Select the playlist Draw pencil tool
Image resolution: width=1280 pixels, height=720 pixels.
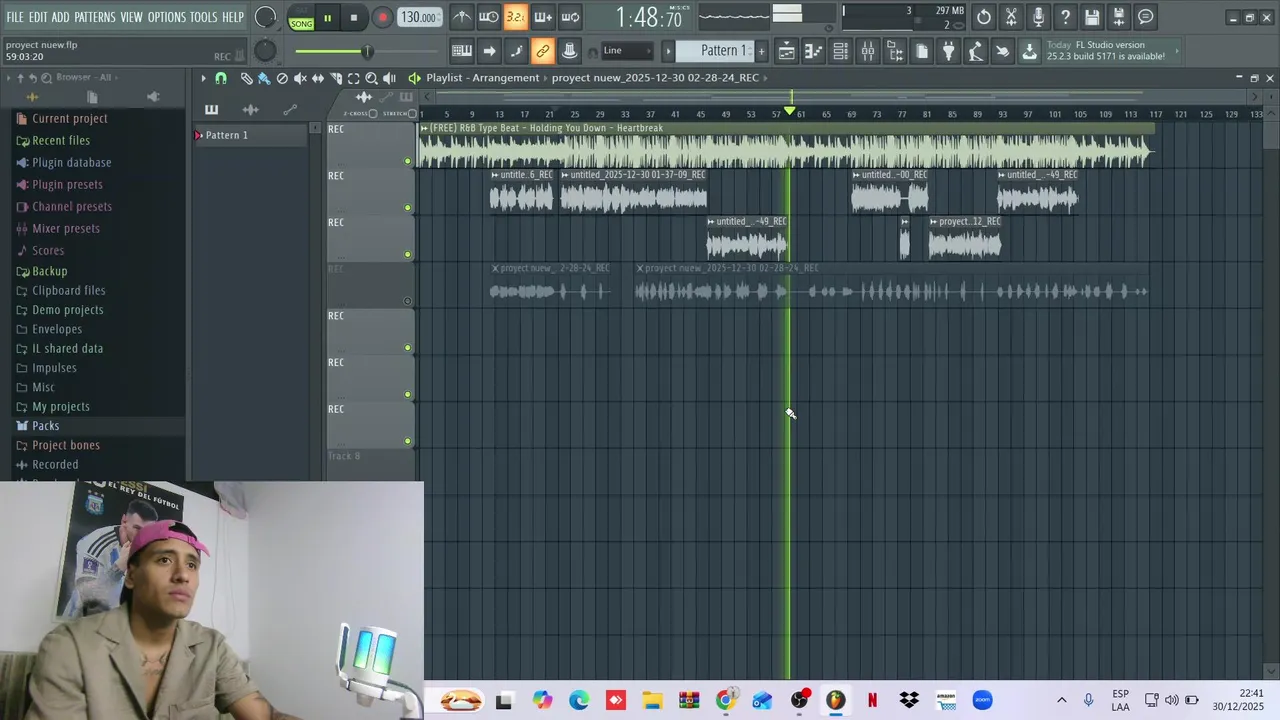point(246,78)
